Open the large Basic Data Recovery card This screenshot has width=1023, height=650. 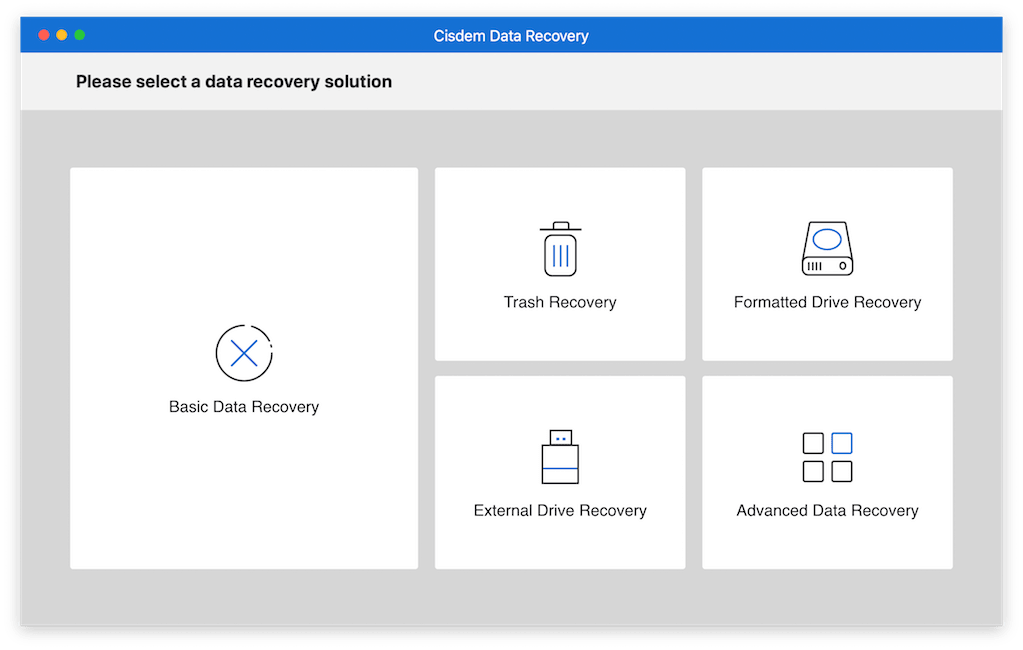(x=243, y=368)
